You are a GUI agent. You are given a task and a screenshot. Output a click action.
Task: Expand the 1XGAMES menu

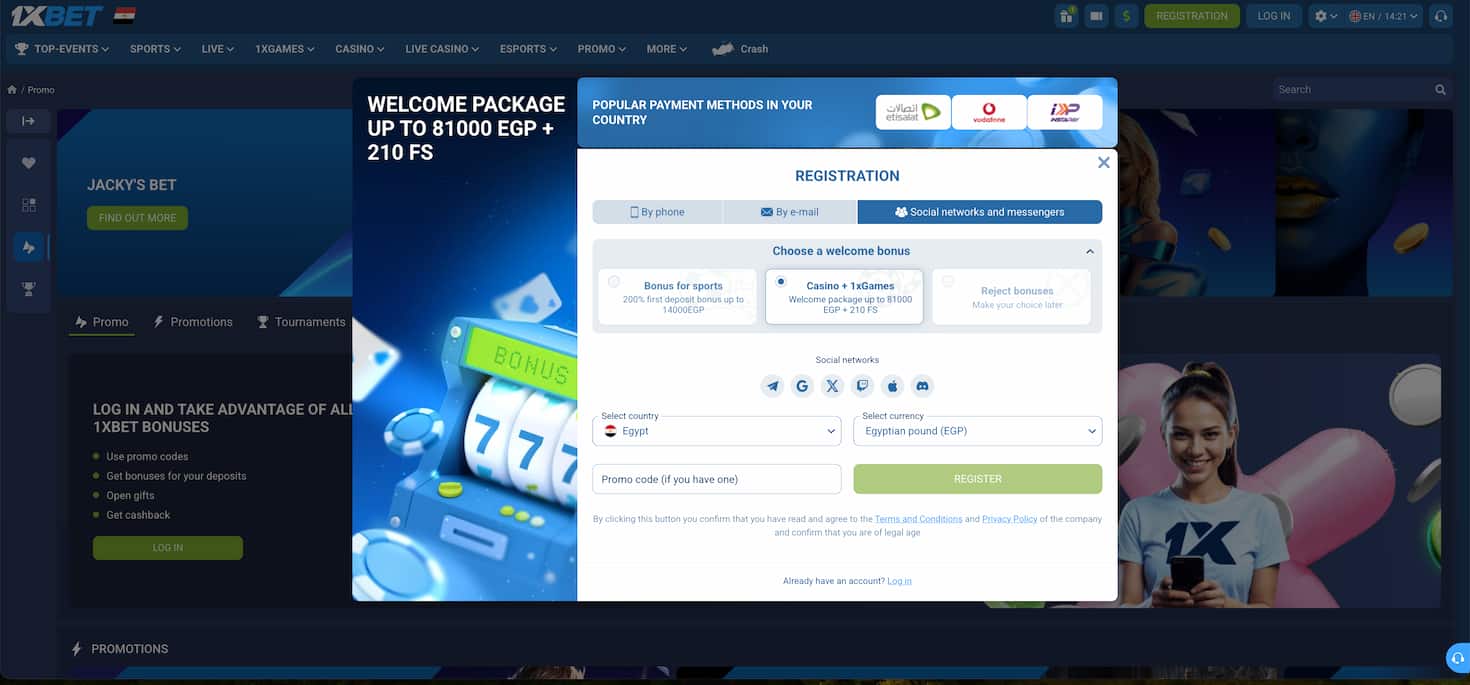[284, 49]
